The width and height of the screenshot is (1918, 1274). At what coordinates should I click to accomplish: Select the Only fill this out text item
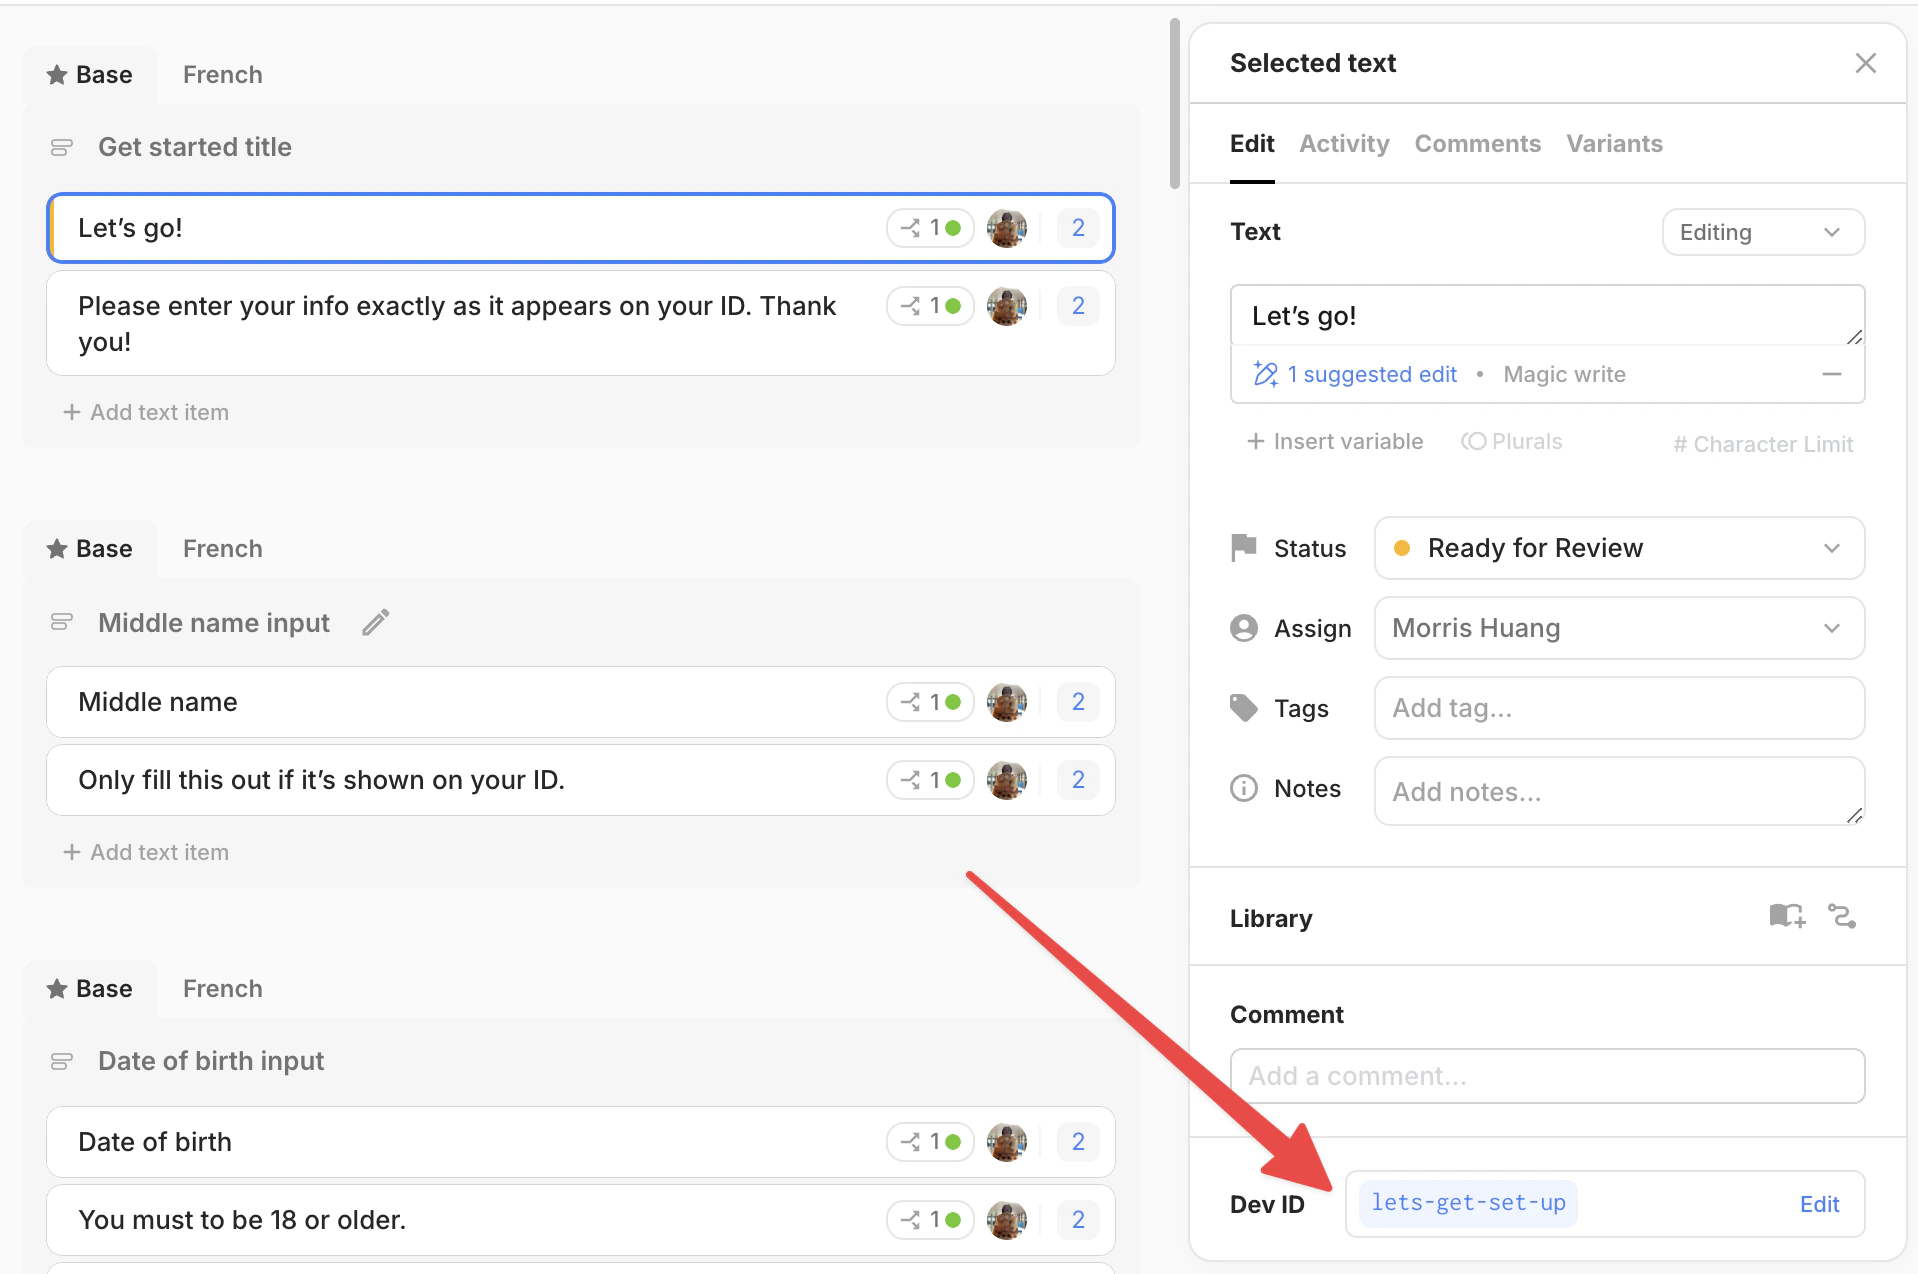[x=580, y=780]
